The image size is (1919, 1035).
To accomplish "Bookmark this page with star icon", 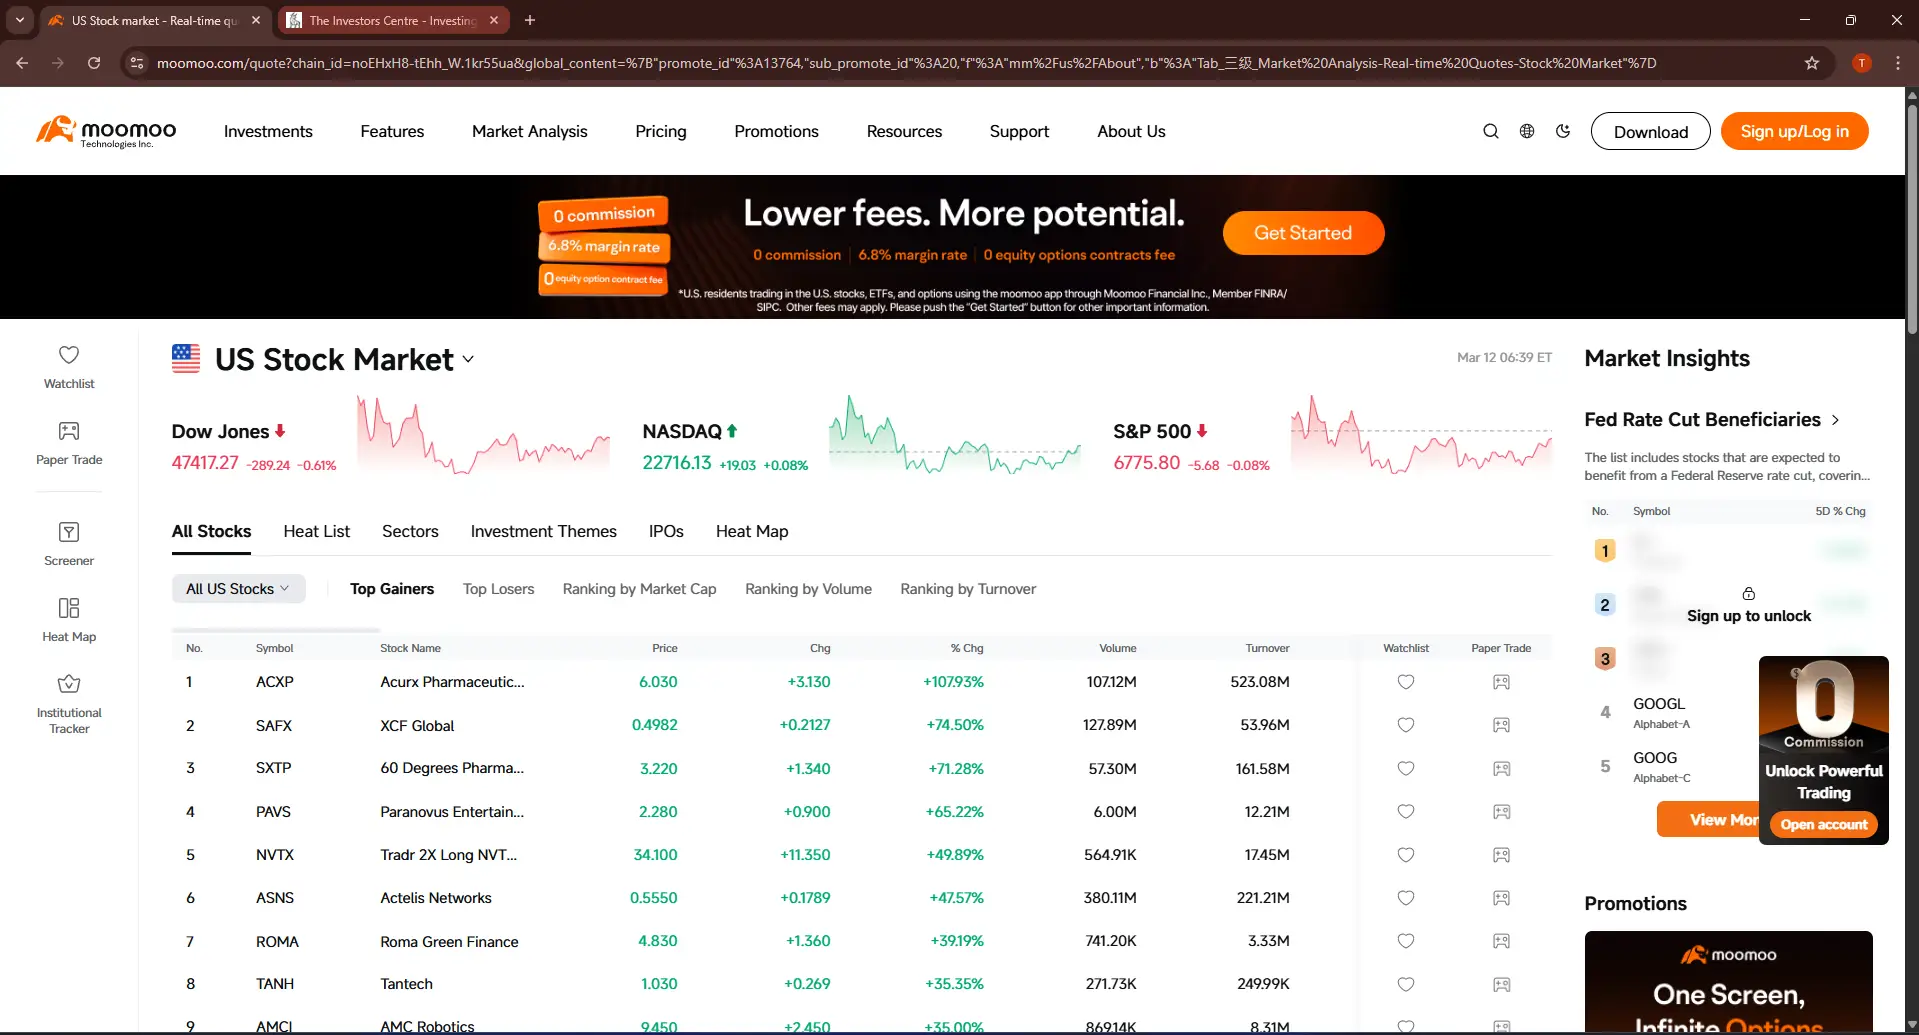I will tap(1812, 63).
